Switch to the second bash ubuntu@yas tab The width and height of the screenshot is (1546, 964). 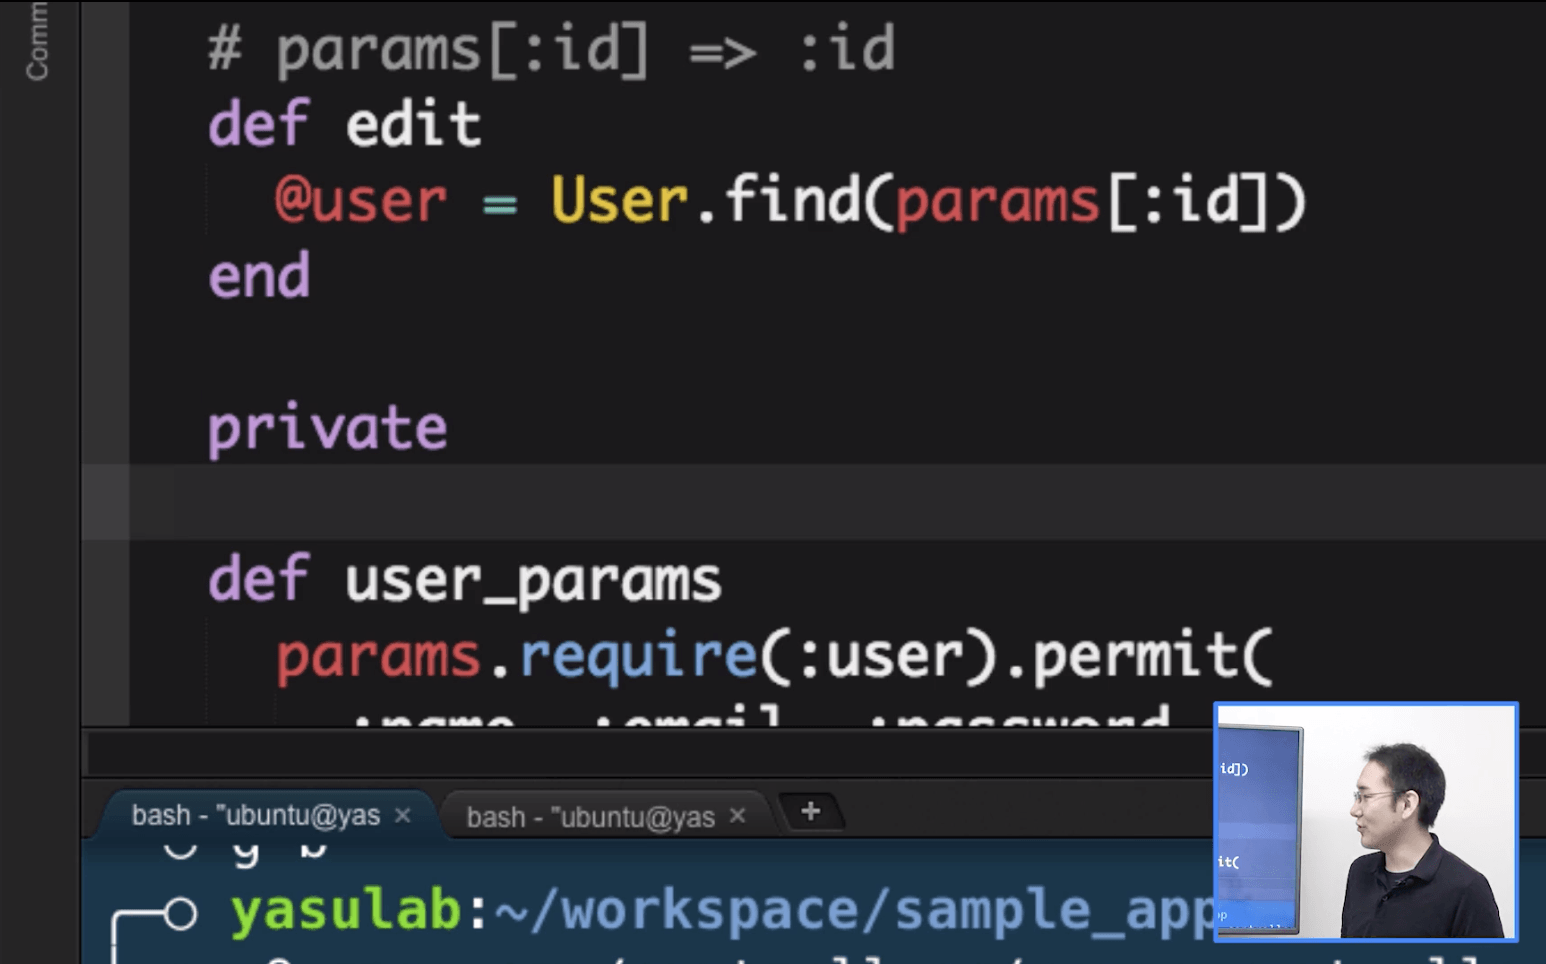coord(591,817)
